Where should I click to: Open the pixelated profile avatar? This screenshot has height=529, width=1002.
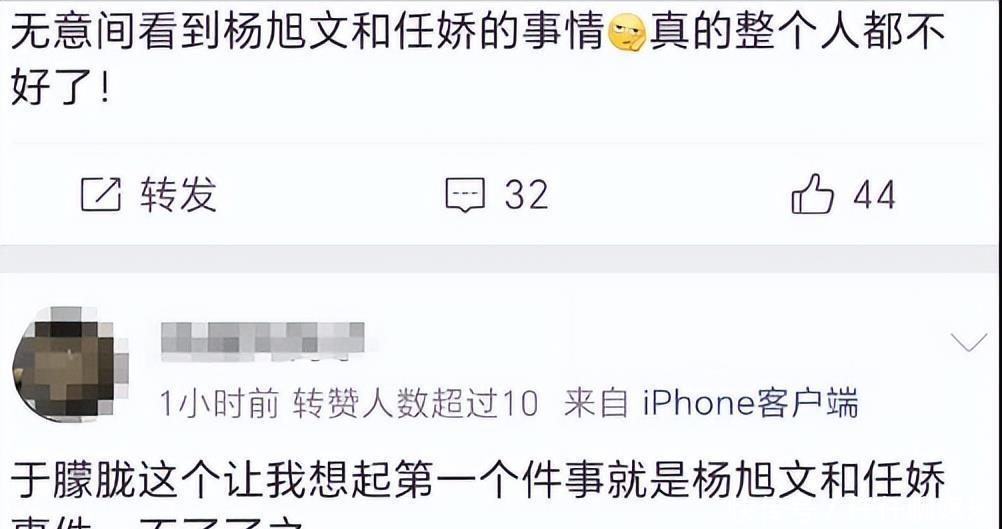(x=69, y=365)
